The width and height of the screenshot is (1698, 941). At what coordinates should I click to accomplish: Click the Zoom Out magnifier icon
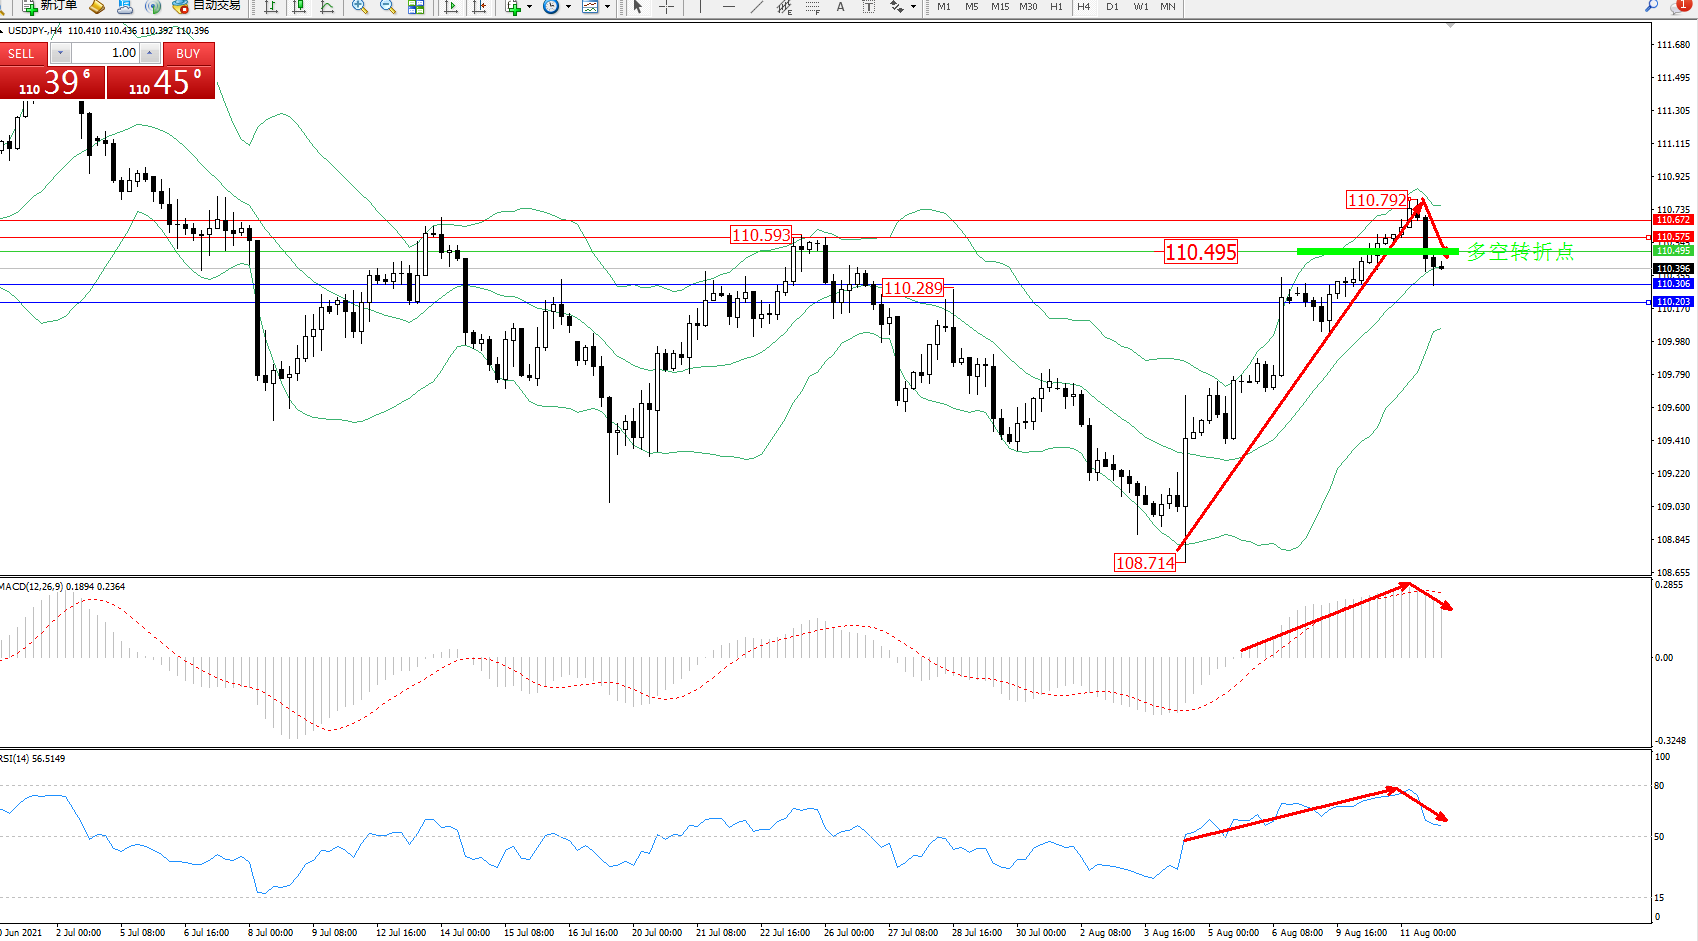(388, 7)
